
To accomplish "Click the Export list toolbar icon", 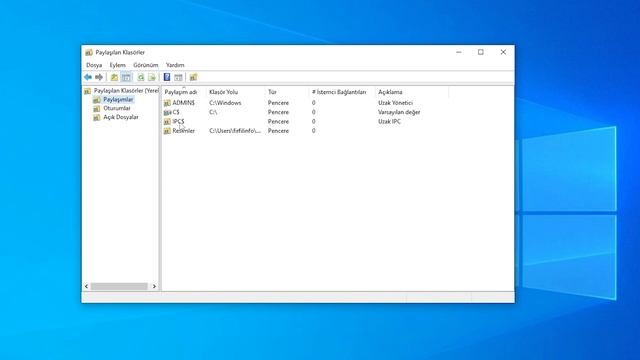I will click(x=152, y=77).
